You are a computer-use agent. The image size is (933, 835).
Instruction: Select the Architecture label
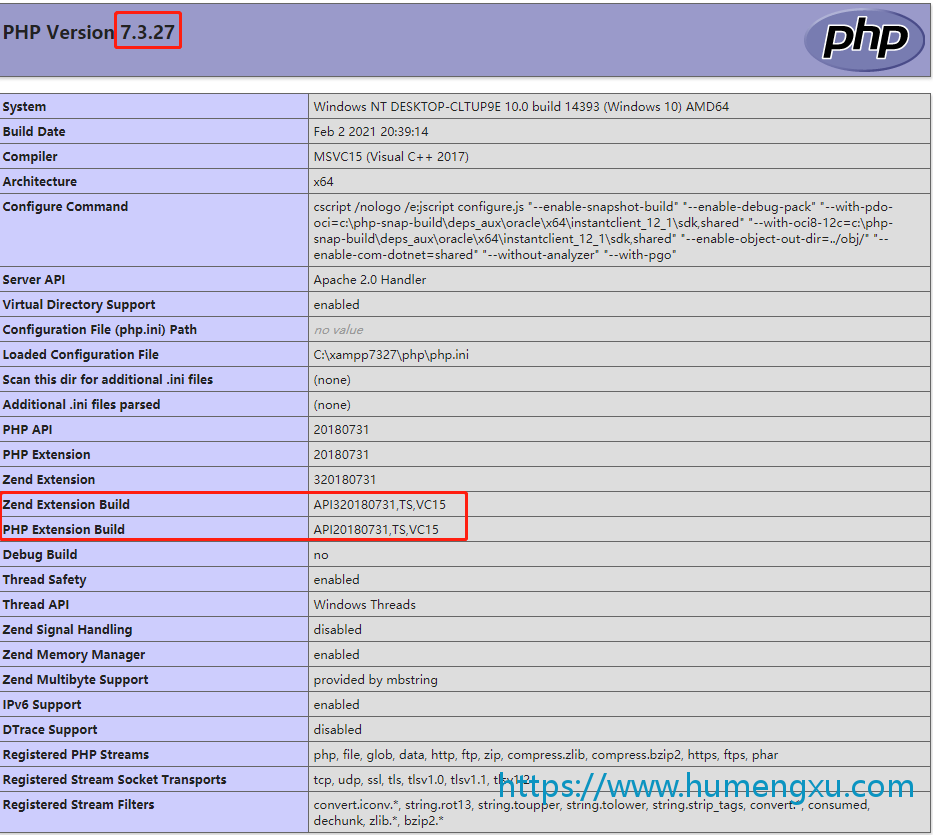click(x=40, y=182)
